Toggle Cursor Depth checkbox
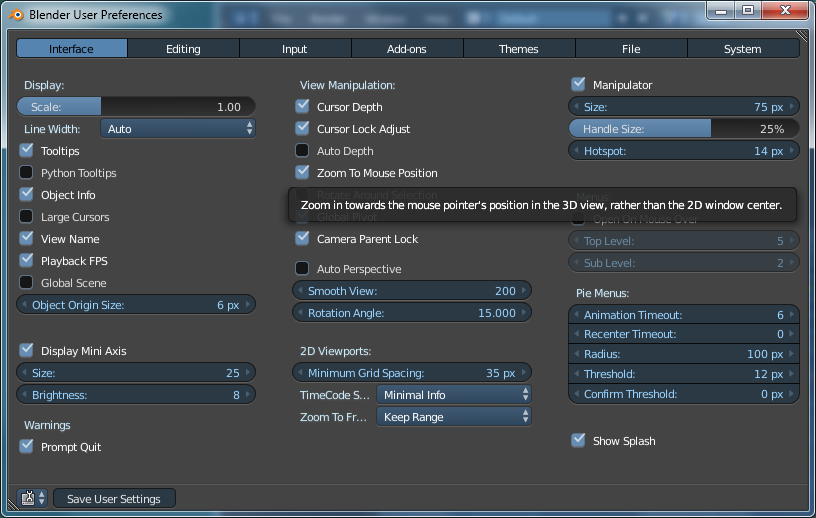This screenshot has width=816, height=518. coord(302,106)
